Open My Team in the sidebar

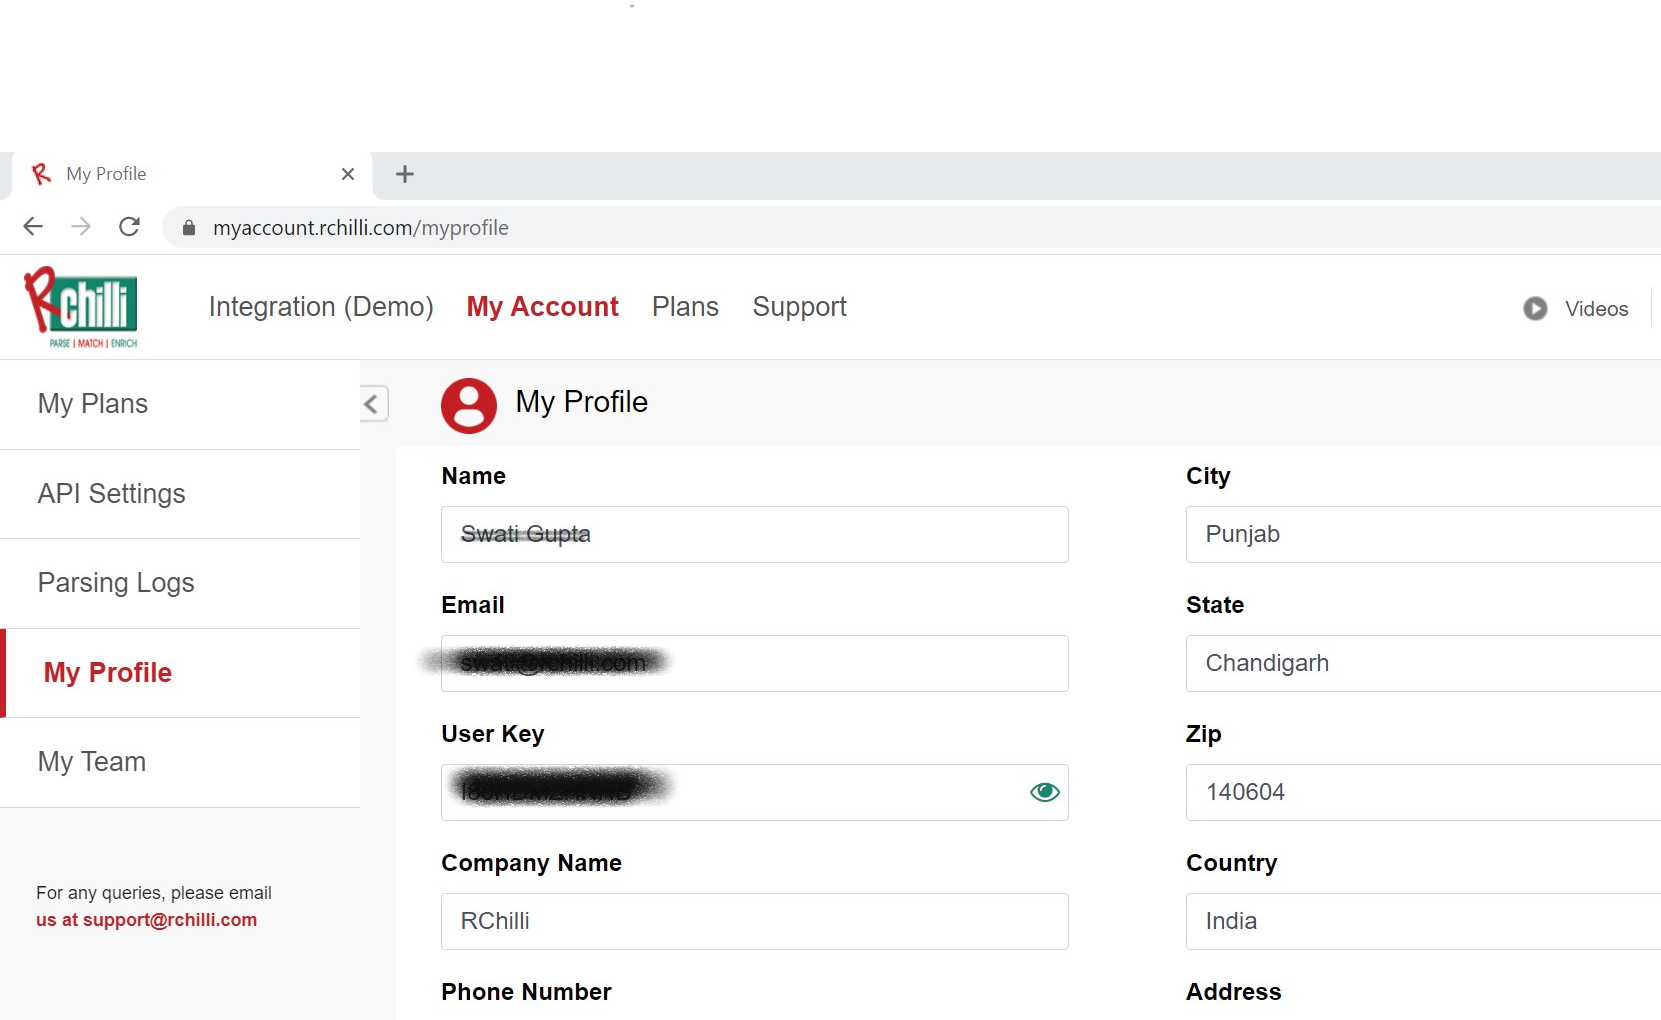tap(180, 762)
